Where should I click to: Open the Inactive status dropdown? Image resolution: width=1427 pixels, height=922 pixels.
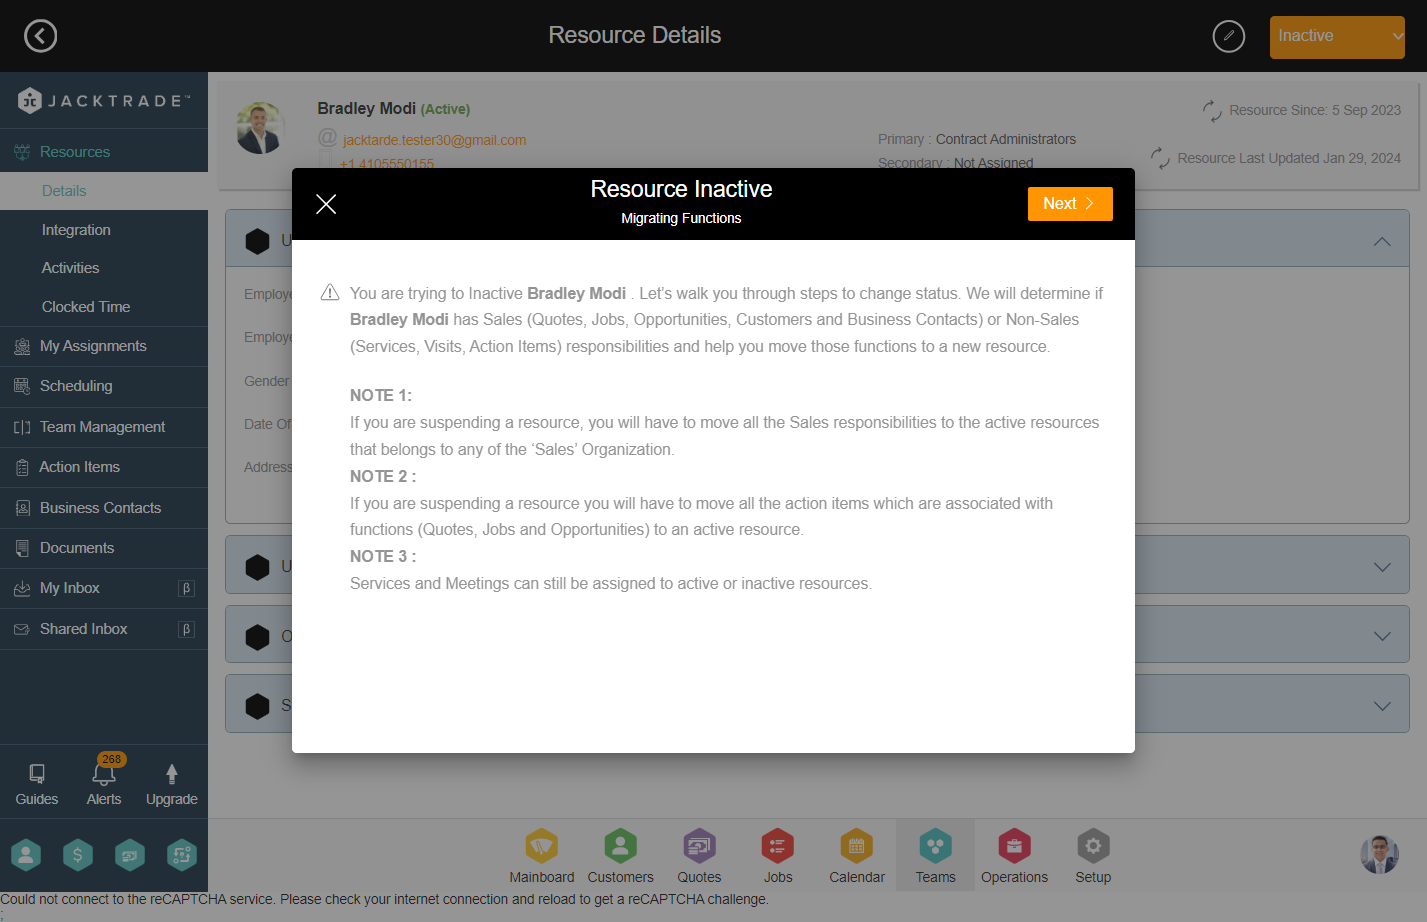1337,37
